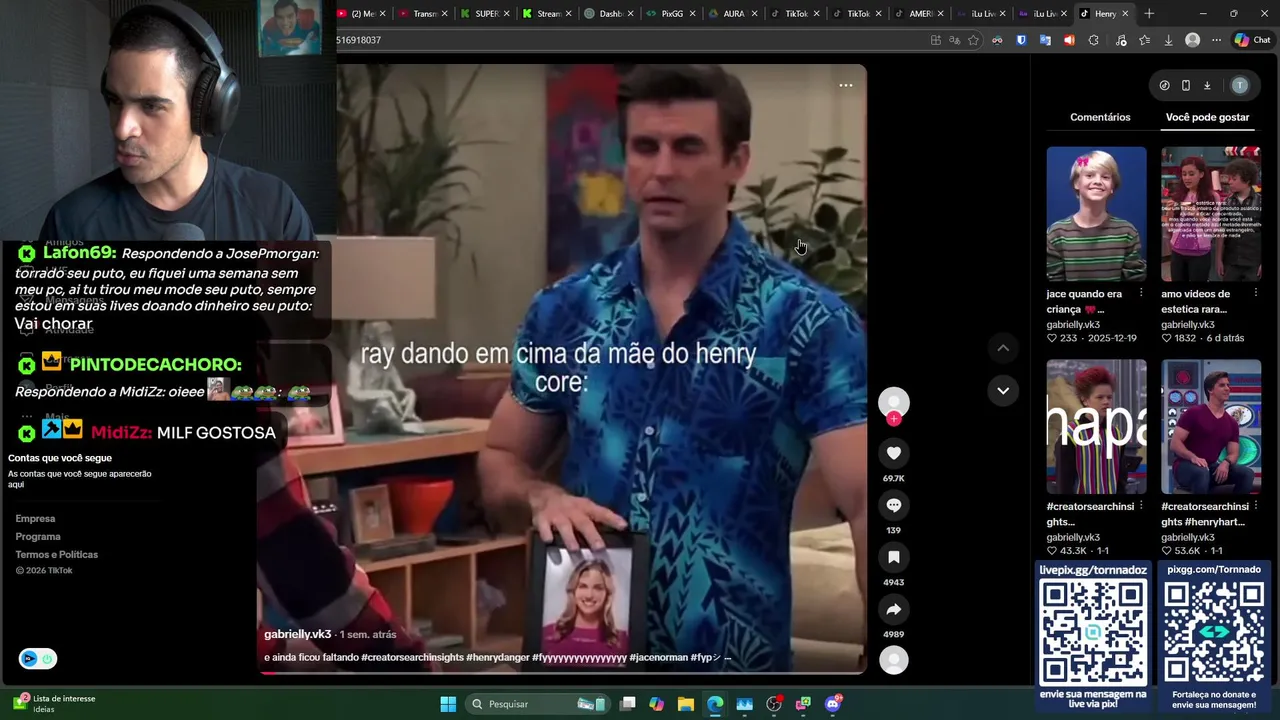Open comments via the speech bubble icon
The width and height of the screenshot is (1280, 720).
(894, 505)
